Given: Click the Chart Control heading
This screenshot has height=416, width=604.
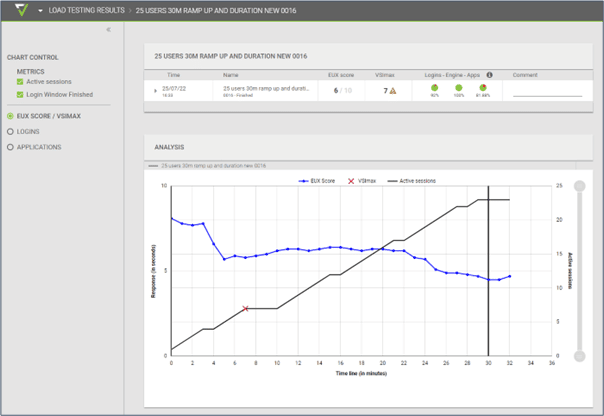Looking at the screenshot, I should (x=33, y=57).
